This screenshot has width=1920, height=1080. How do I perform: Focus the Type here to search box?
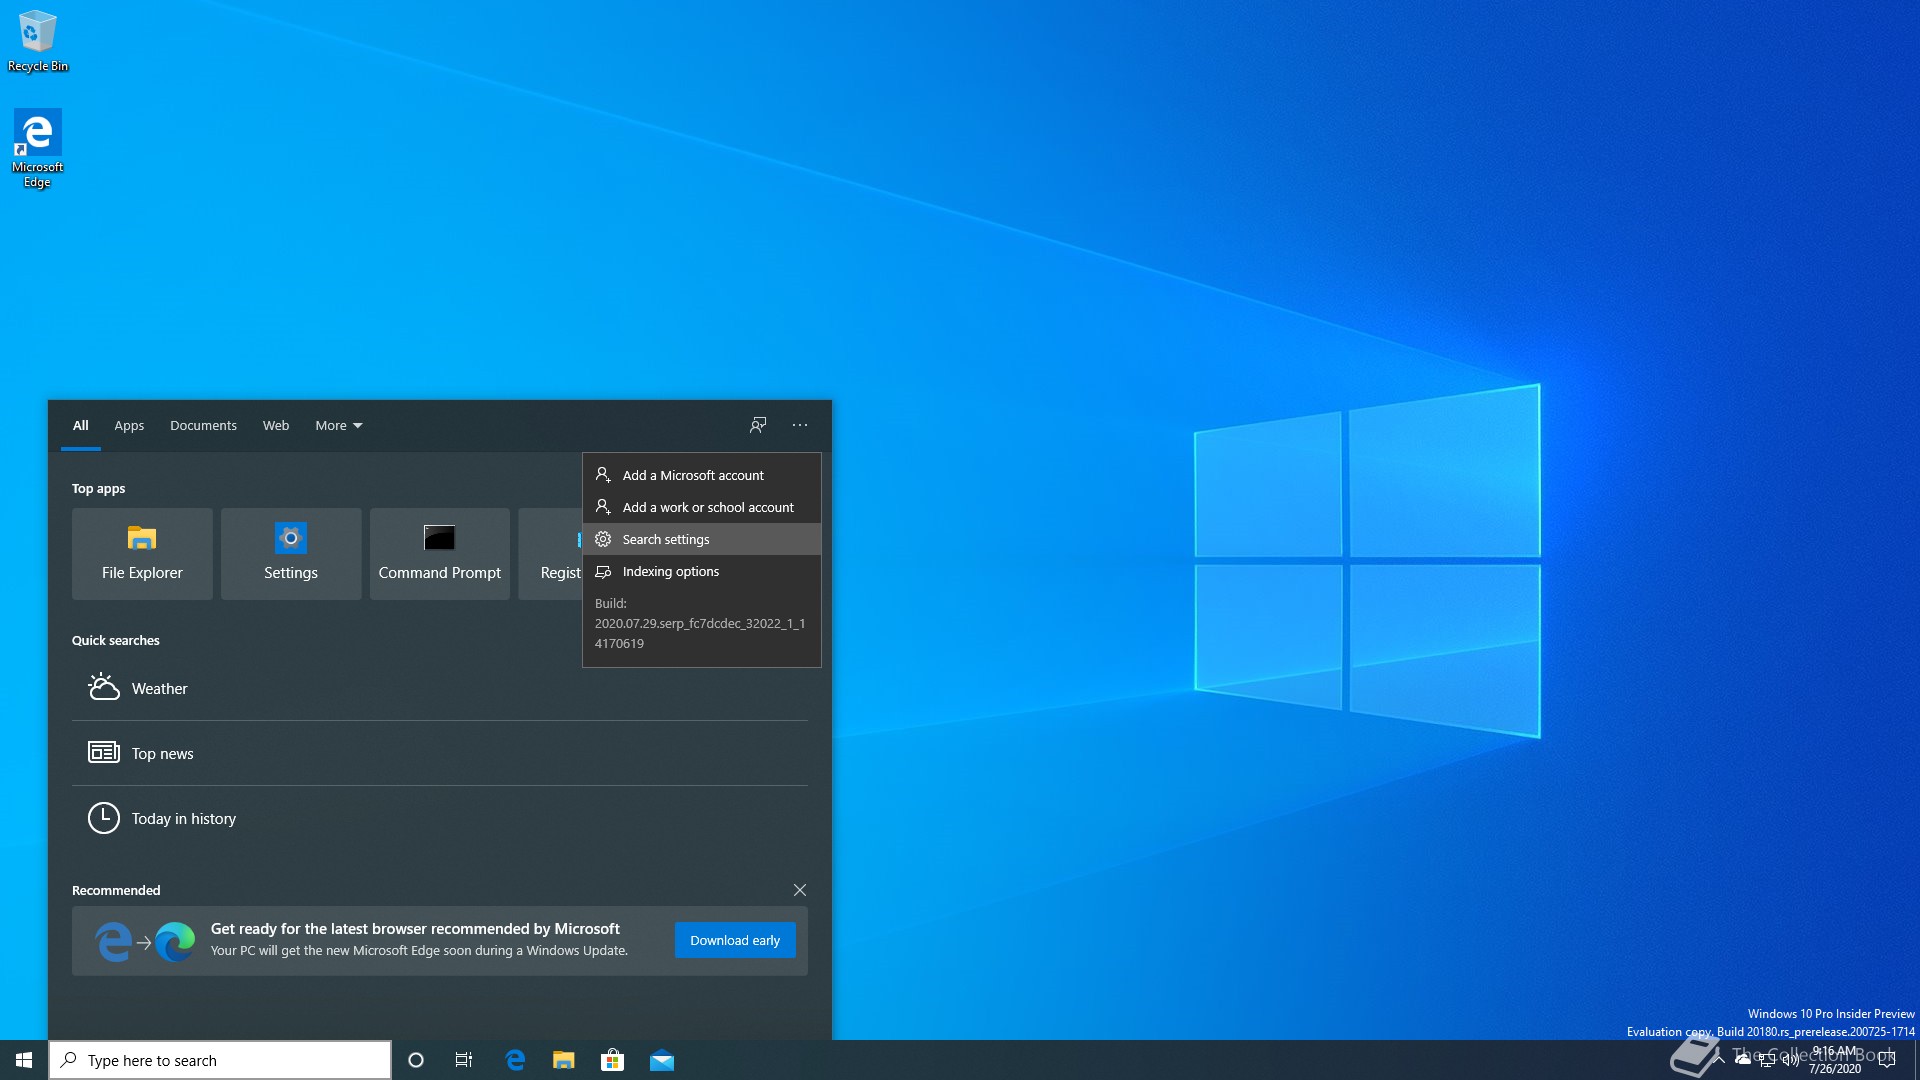coord(220,1060)
